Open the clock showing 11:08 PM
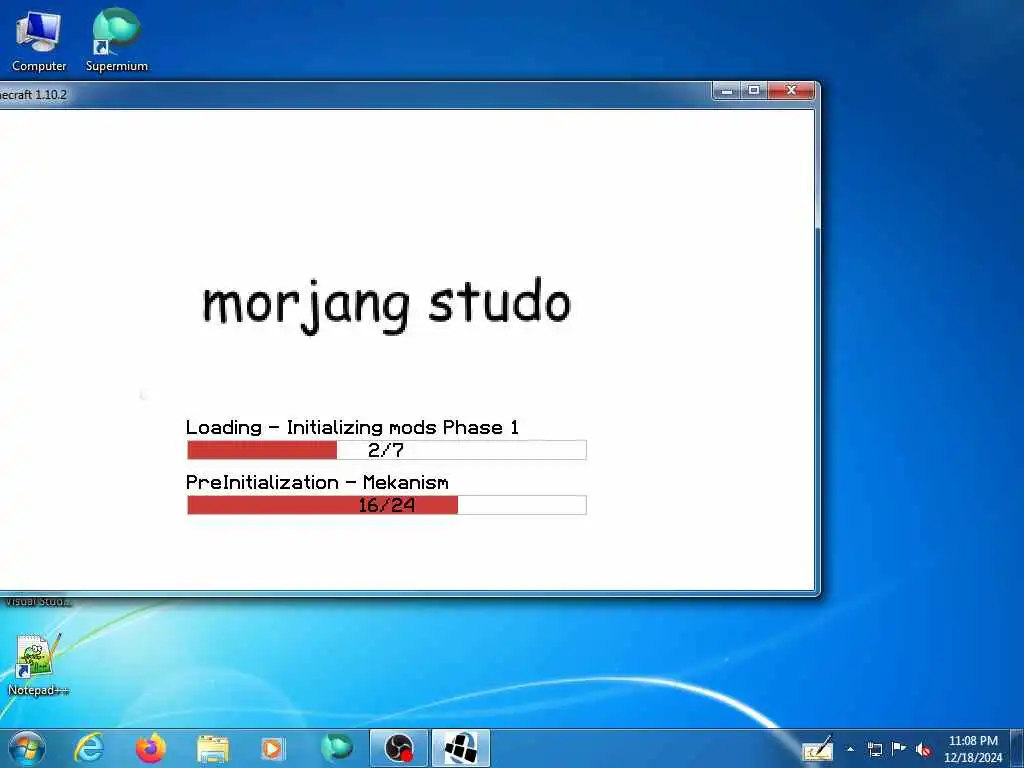Screen dimensions: 1024x768 click(973, 749)
